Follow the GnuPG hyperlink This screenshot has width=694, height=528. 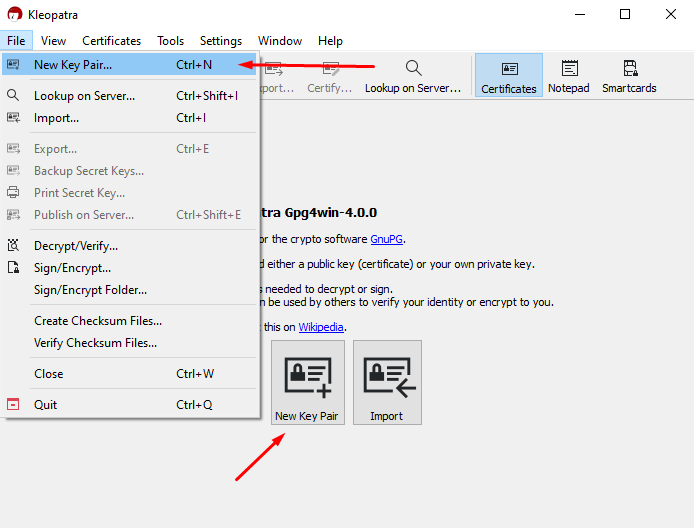(386, 239)
